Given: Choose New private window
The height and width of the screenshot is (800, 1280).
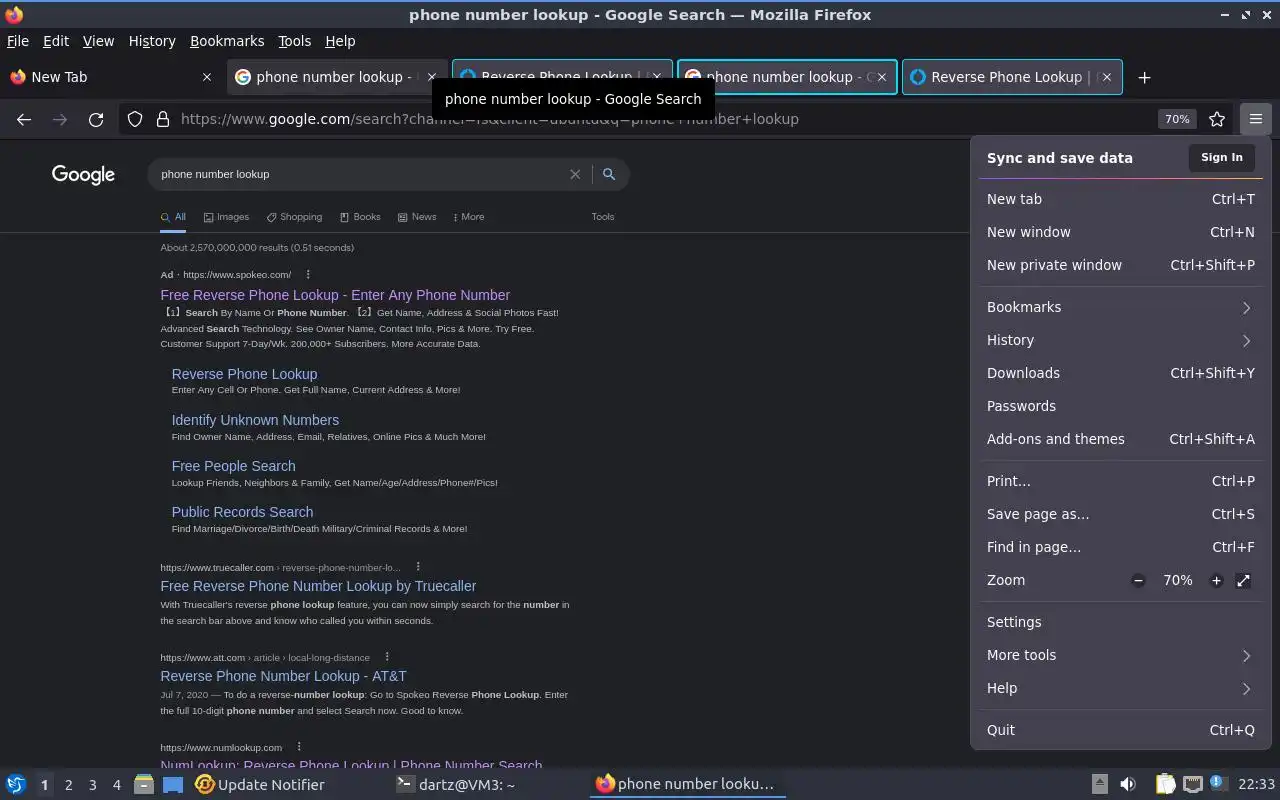Looking at the screenshot, I should click(x=1120, y=265).
